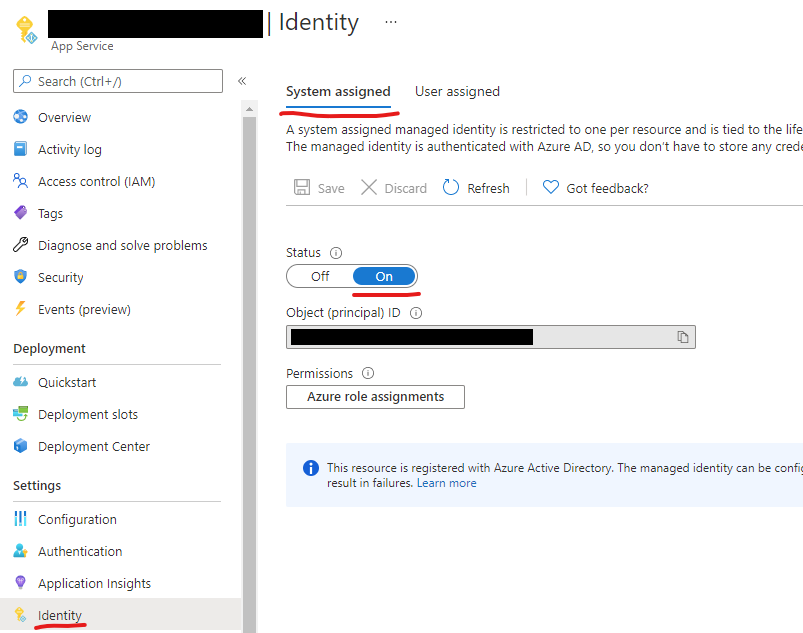The width and height of the screenshot is (803, 633).
Task: Click the Configuration bars icon
Action: click(20, 519)
